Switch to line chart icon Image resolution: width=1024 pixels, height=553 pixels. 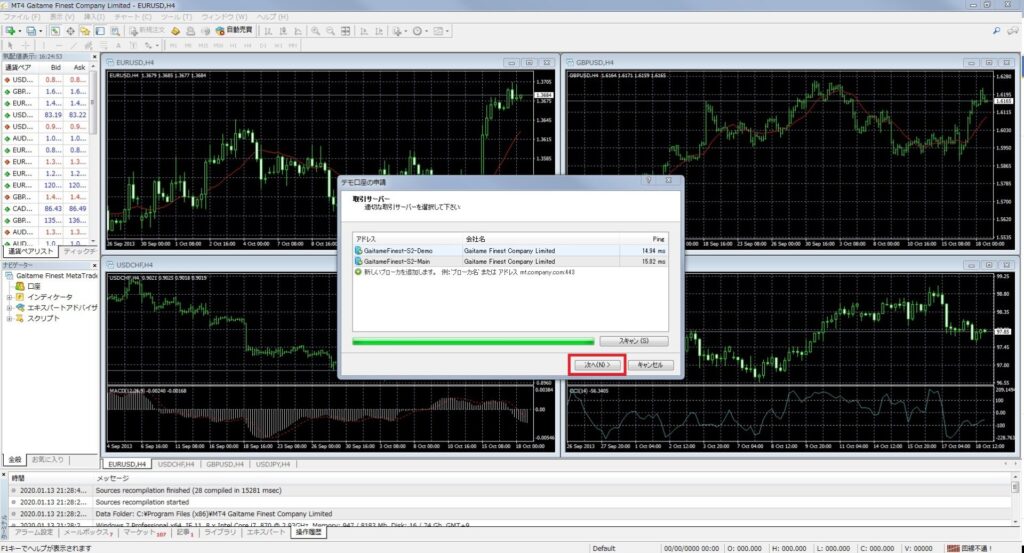[x=298, y=31]
